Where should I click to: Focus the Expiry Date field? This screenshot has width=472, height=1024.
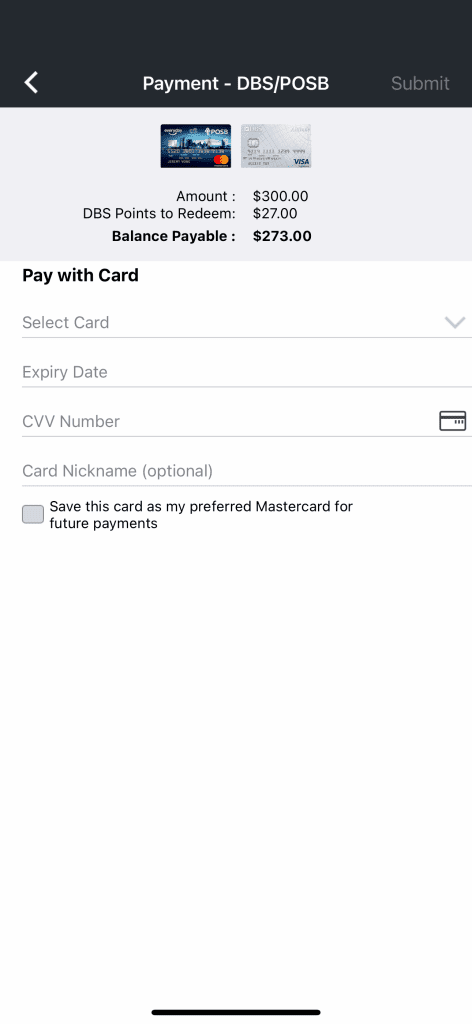[x=247, y=372]
